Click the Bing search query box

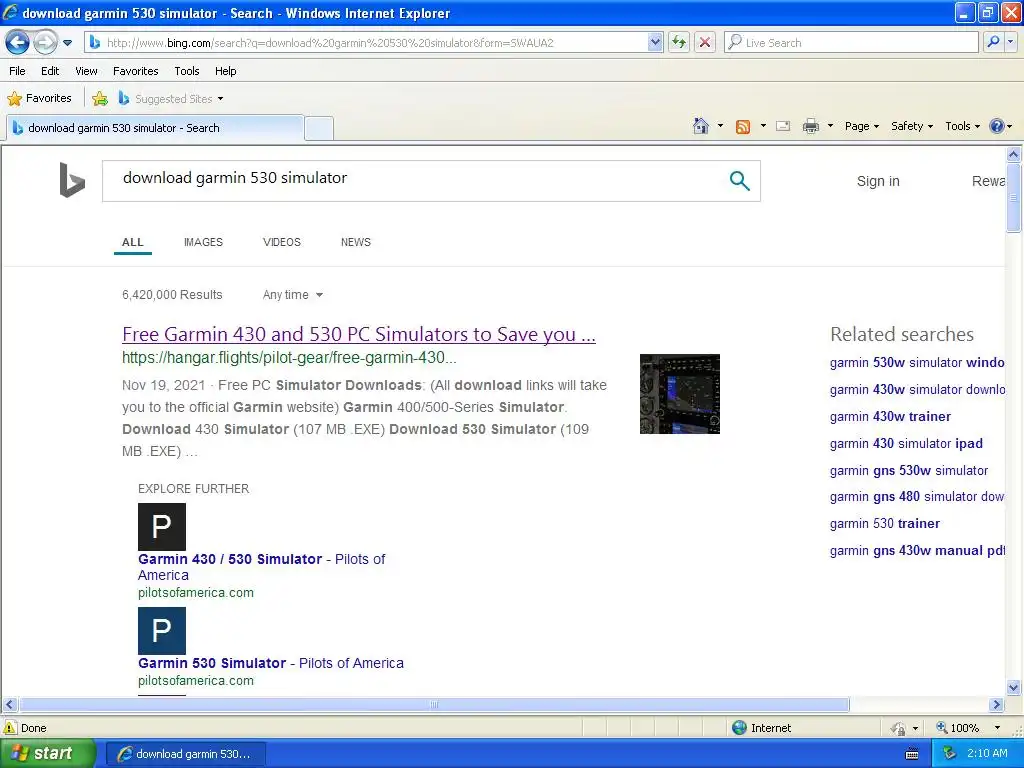[418, 180]
